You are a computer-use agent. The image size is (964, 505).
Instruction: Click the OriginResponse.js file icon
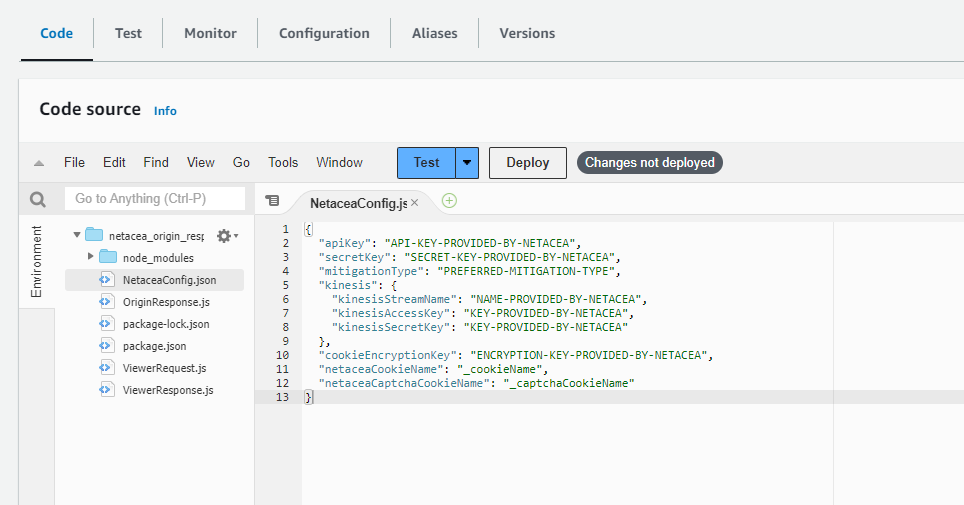106,302
